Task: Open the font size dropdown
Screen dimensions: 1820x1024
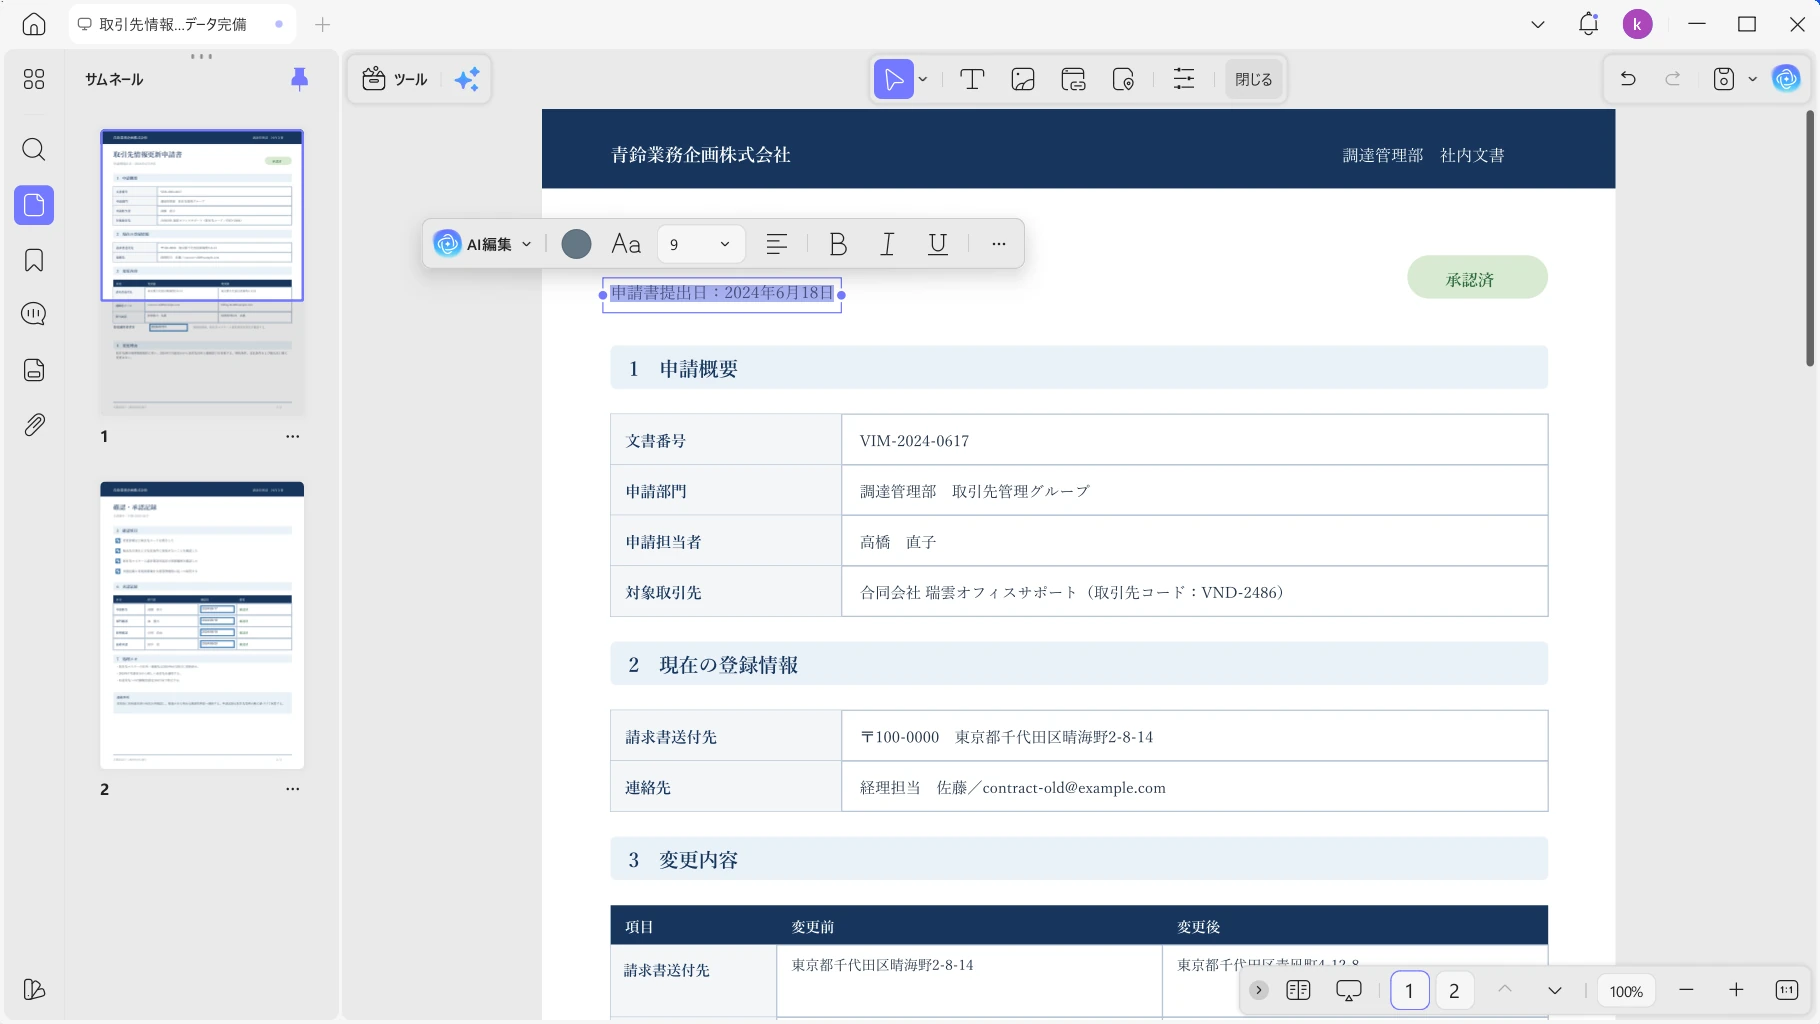Action: [701, 244]
